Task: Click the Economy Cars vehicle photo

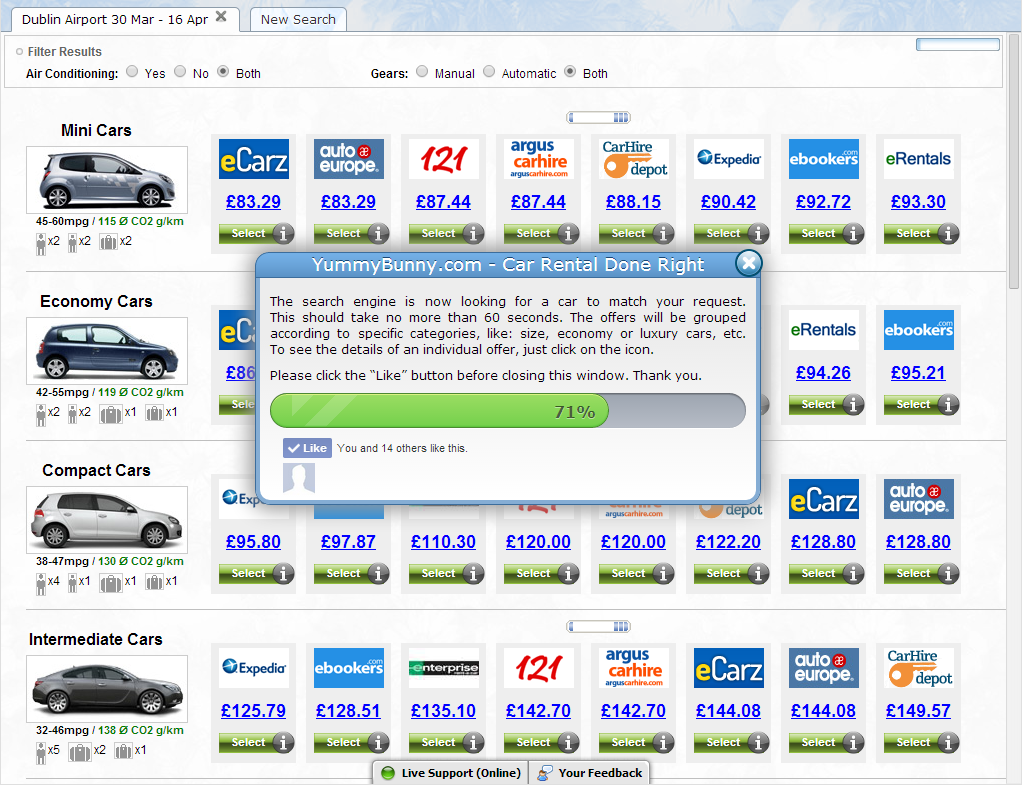Action: point(107,351)
